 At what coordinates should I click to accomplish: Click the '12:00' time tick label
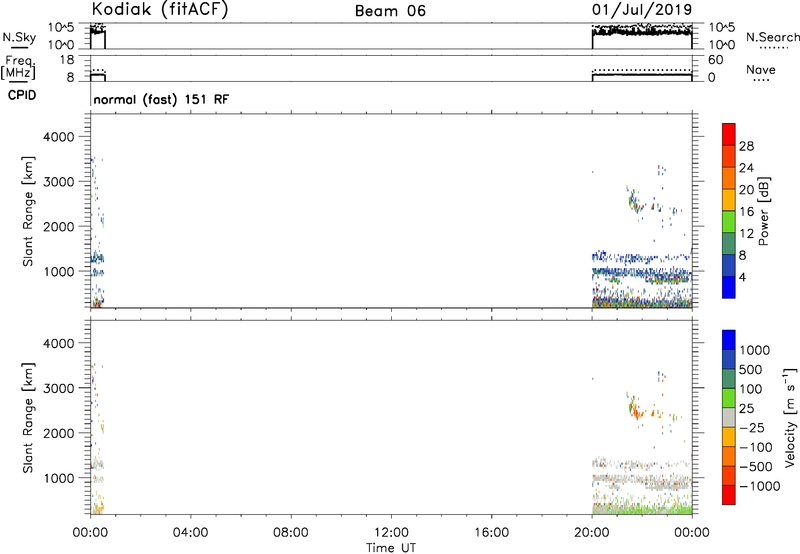(x=391, y=533)
